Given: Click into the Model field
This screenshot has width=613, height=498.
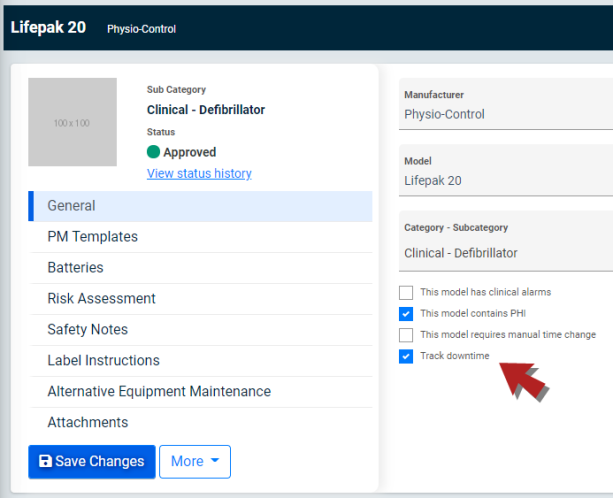Looking at the screenshot, I should point(506,170).
